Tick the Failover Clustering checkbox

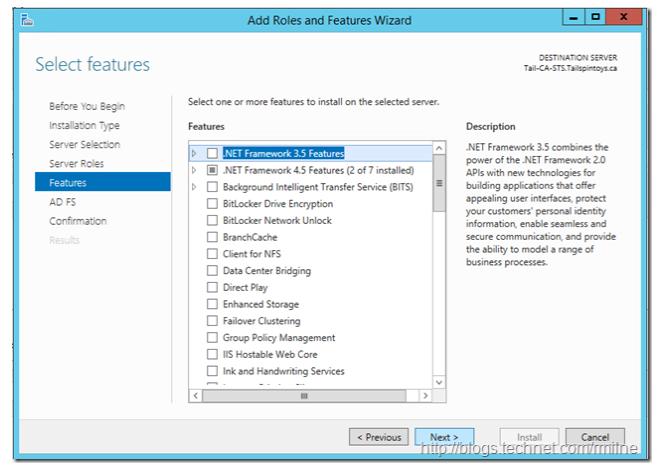[x=212, y=321]
